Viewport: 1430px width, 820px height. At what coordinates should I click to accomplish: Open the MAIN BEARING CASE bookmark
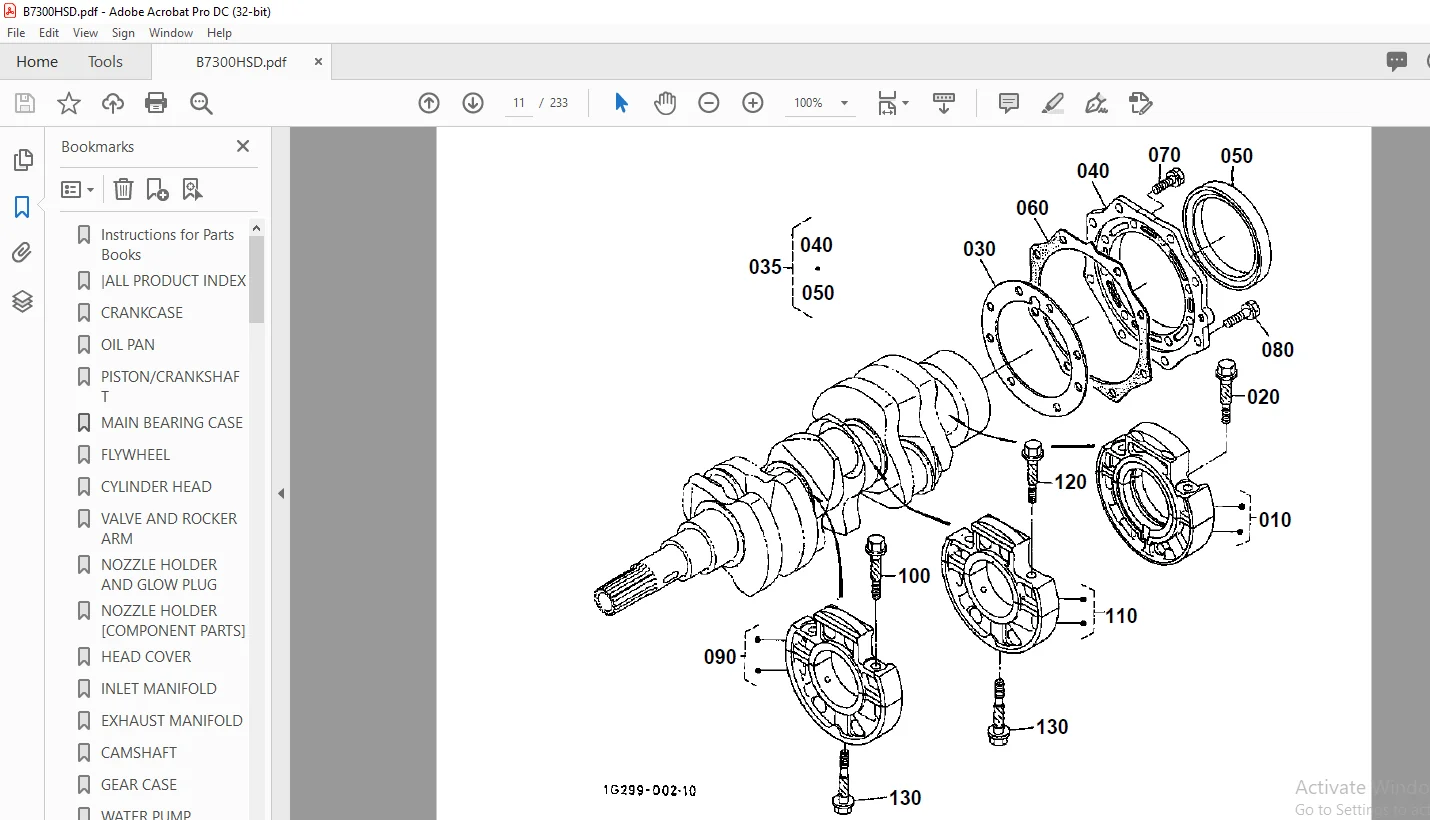172,422
